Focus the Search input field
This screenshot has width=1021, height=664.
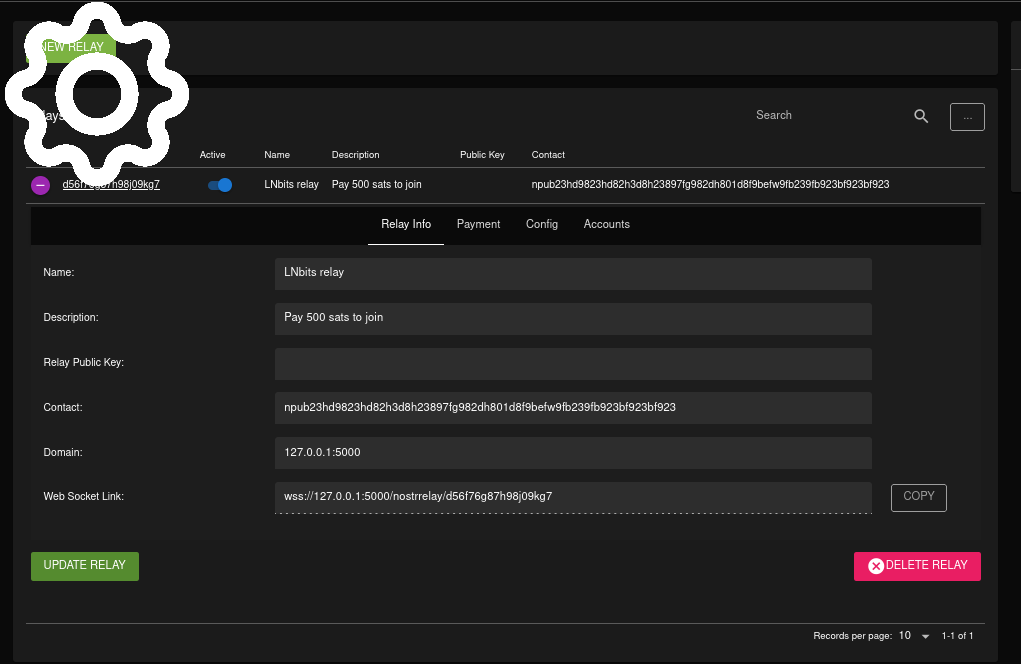pos(825,116)
